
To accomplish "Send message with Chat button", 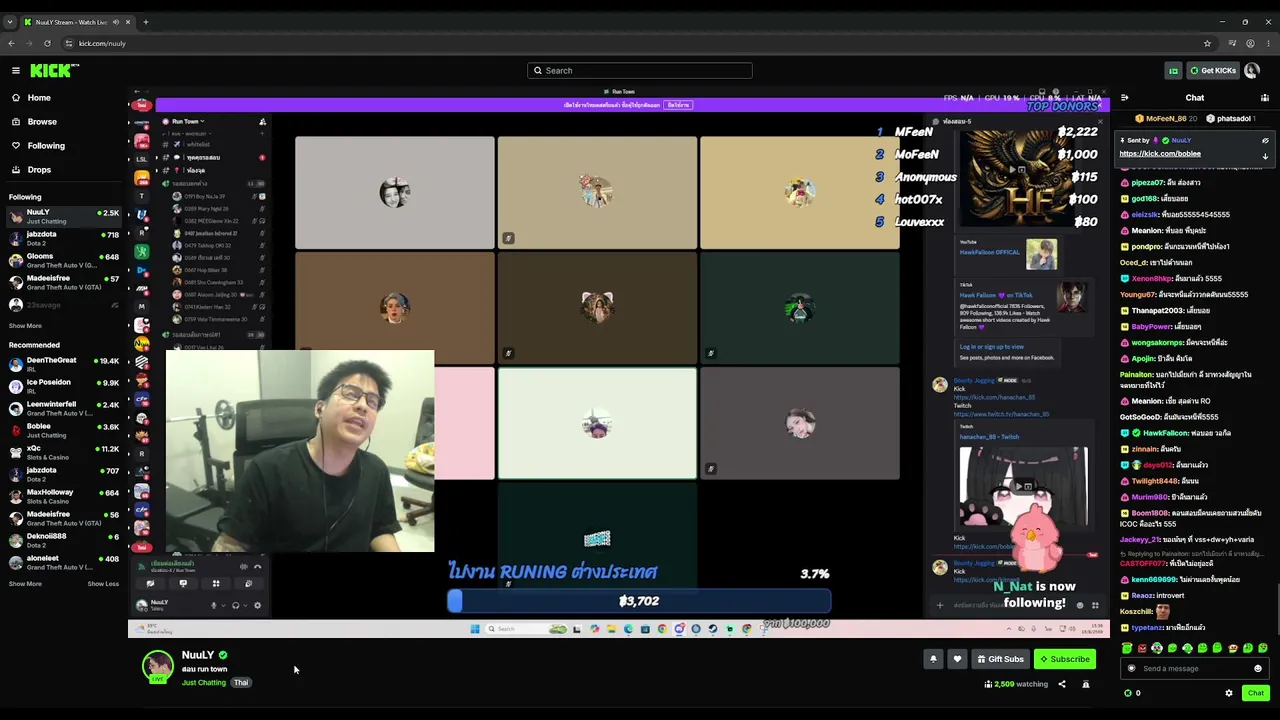I will [1256, 693].
